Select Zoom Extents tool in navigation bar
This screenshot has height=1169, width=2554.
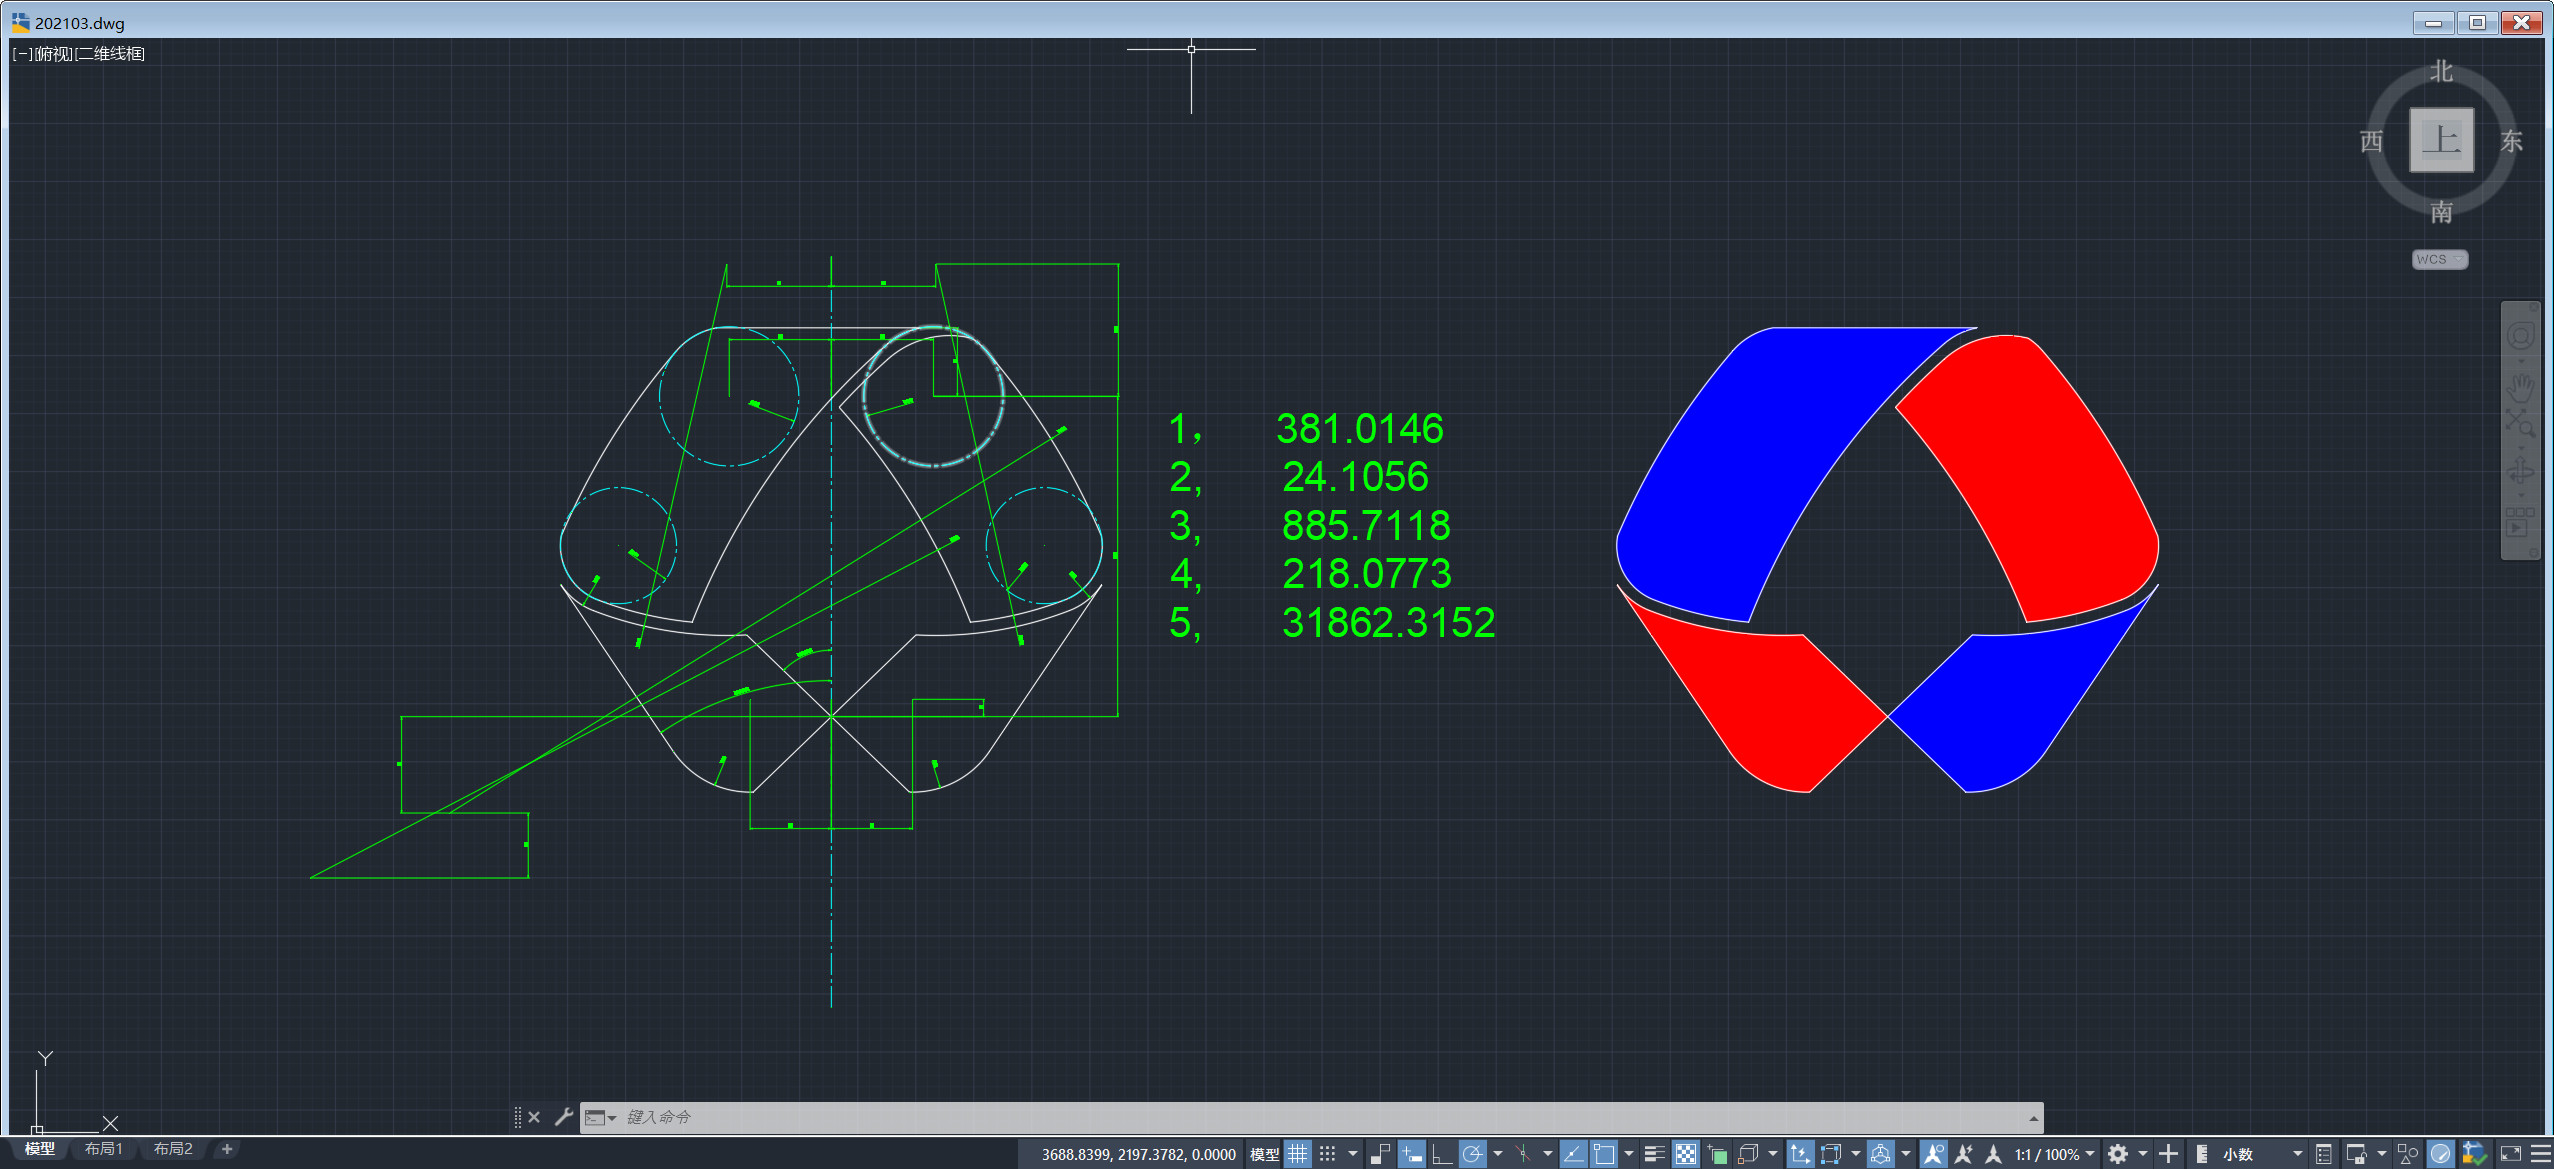click(x=2520, y=424)
